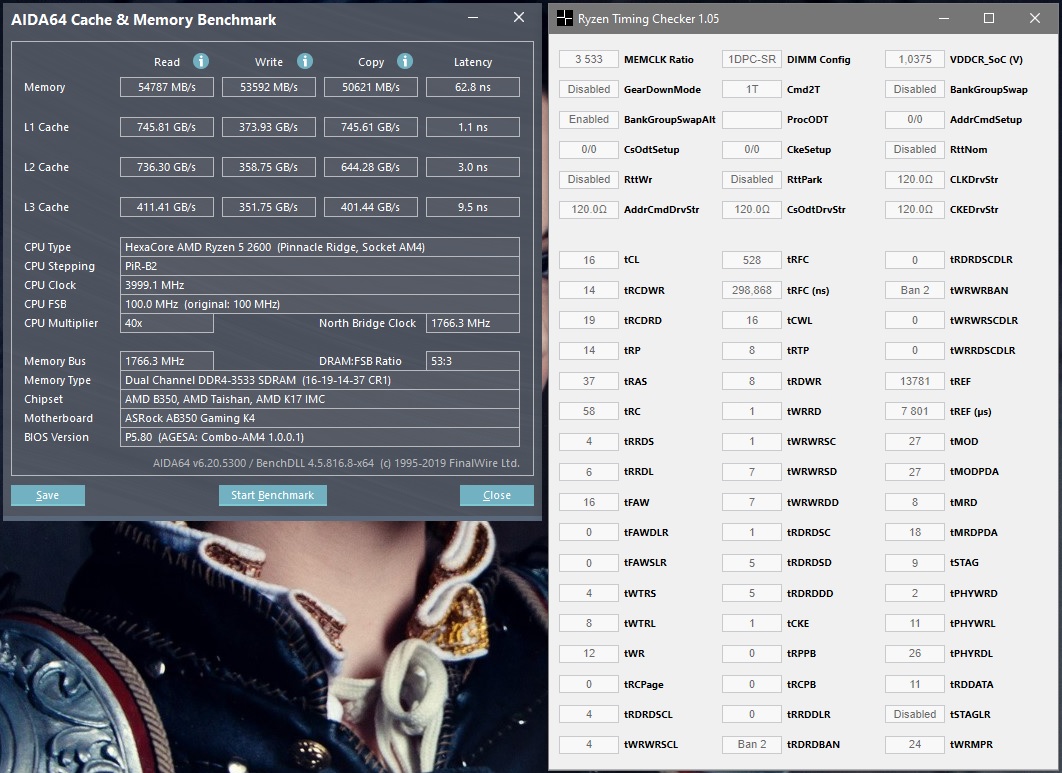Screen dimensions: 1062x773
Task: Select the Memory Read value 54787 MB/s
Action: (x=167, y=87)
